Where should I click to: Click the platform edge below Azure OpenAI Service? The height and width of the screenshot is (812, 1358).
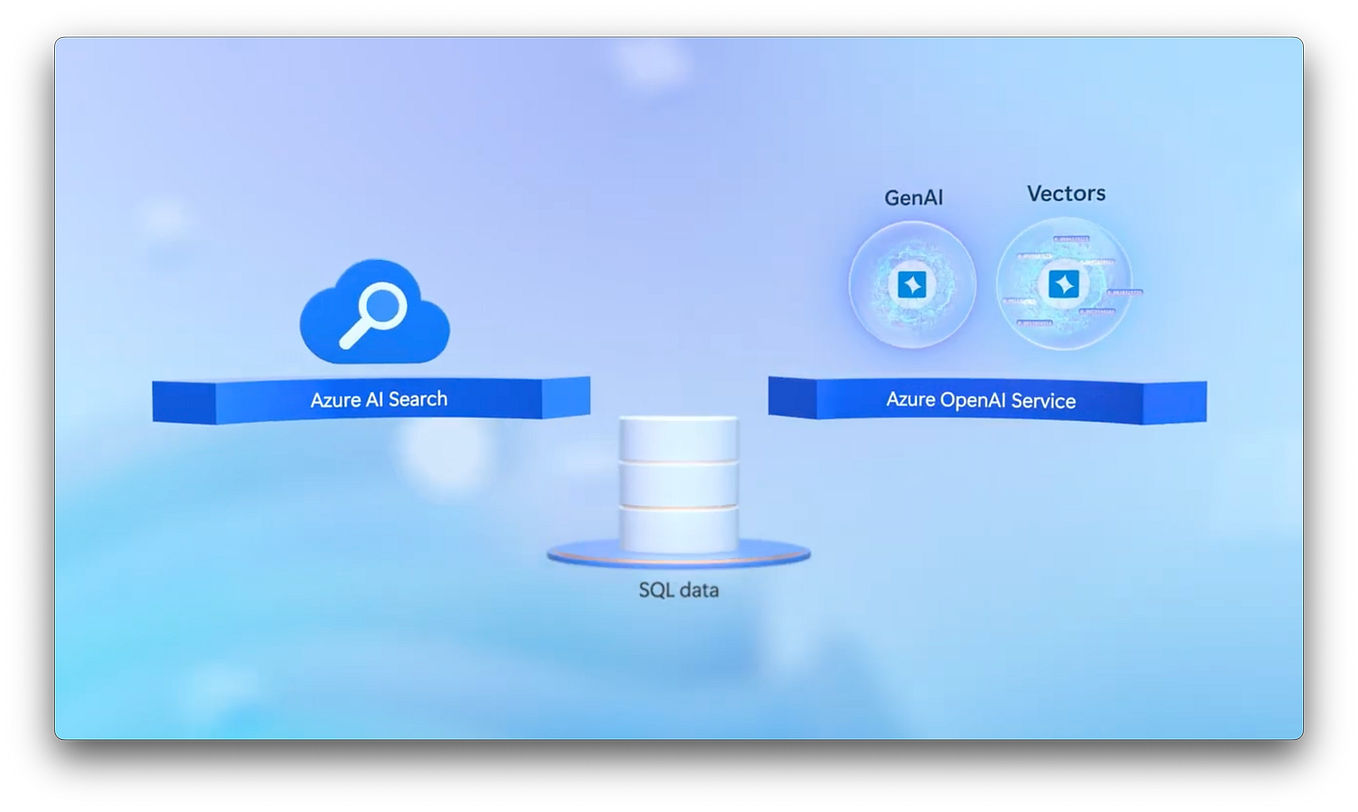980,418
